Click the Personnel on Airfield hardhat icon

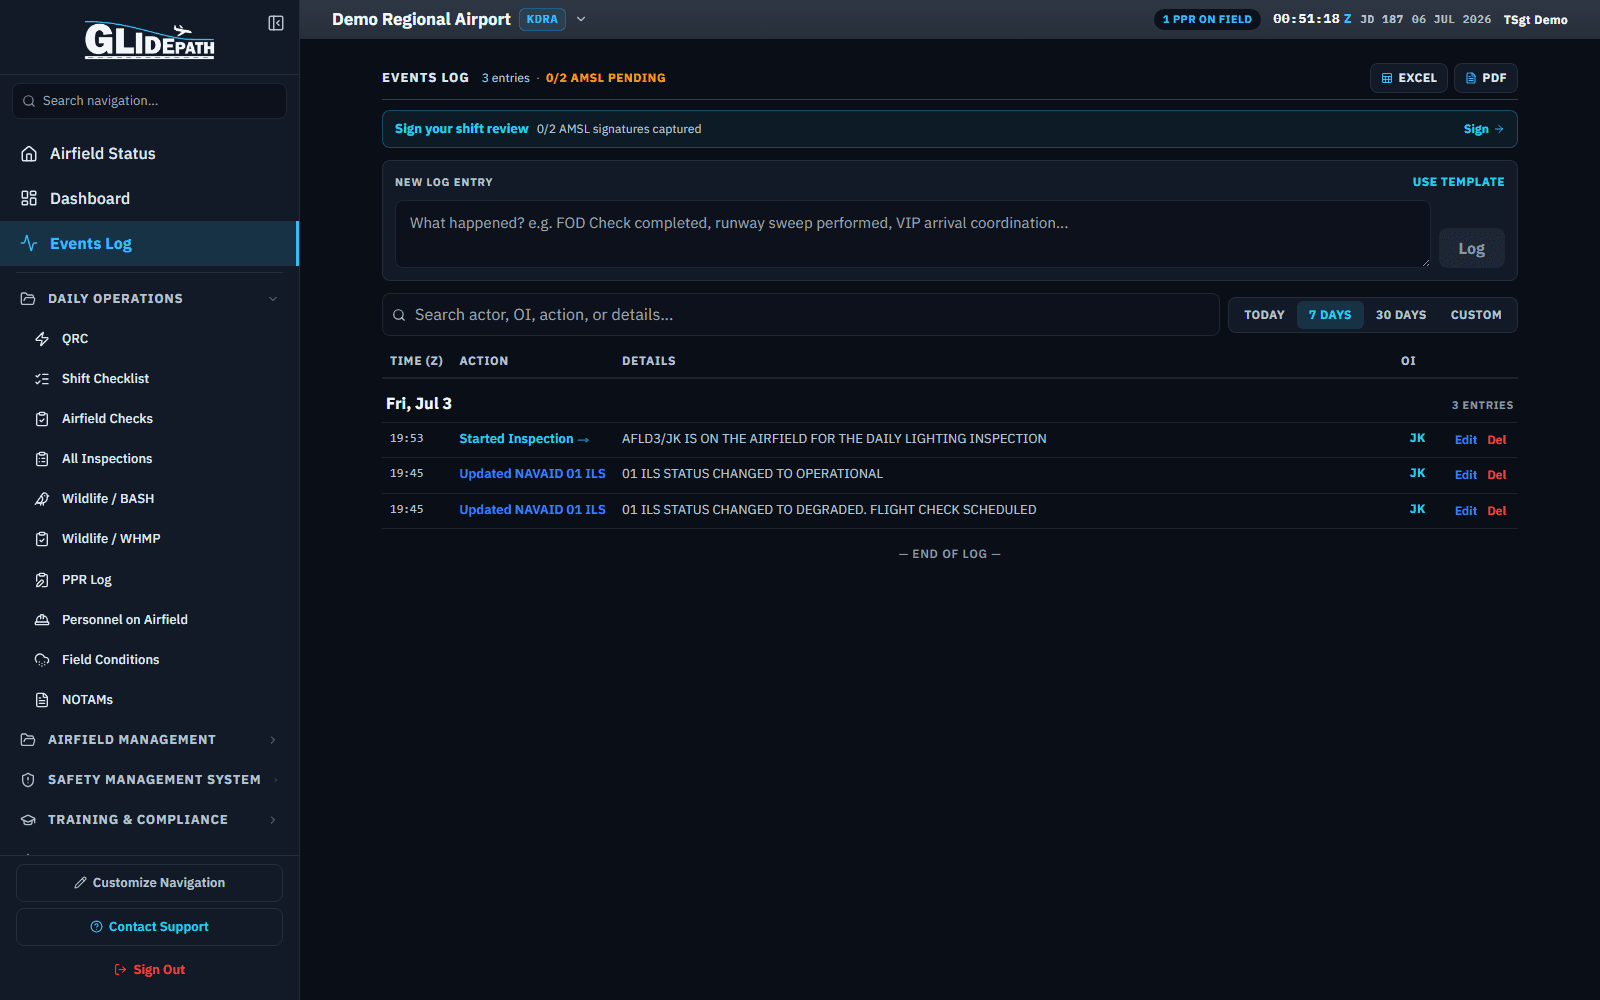(42, 620)
